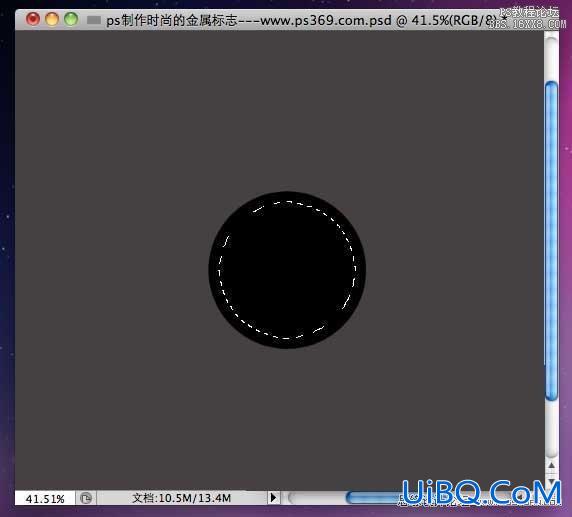The height and width of the screenshot is (517, 572).
Task: Click the vertical scrollbar up arrow
Action: click(551, 466)
